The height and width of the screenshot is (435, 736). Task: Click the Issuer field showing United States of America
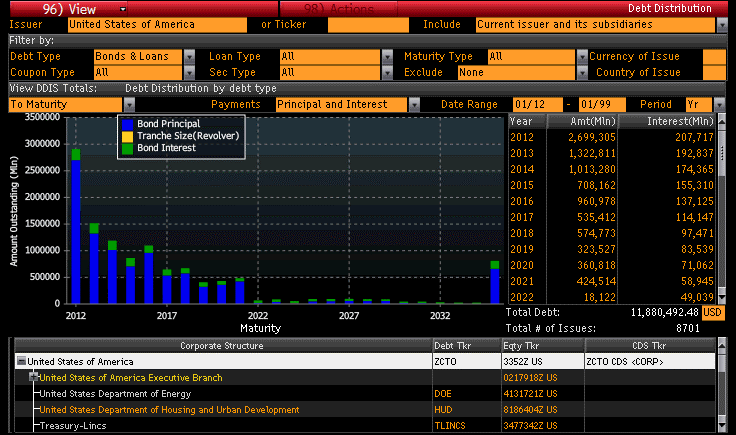pyautogui.click(x=157, y=25)
